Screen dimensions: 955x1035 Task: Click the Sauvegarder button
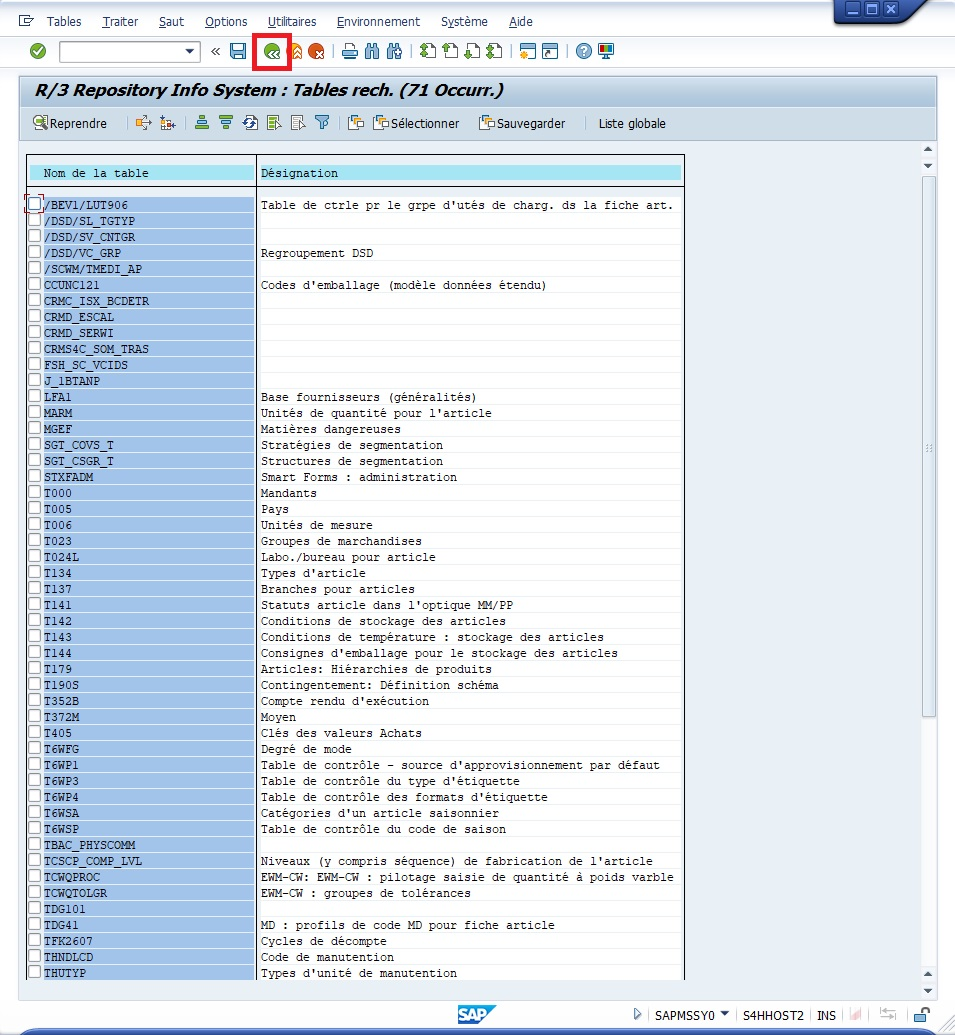522,123
